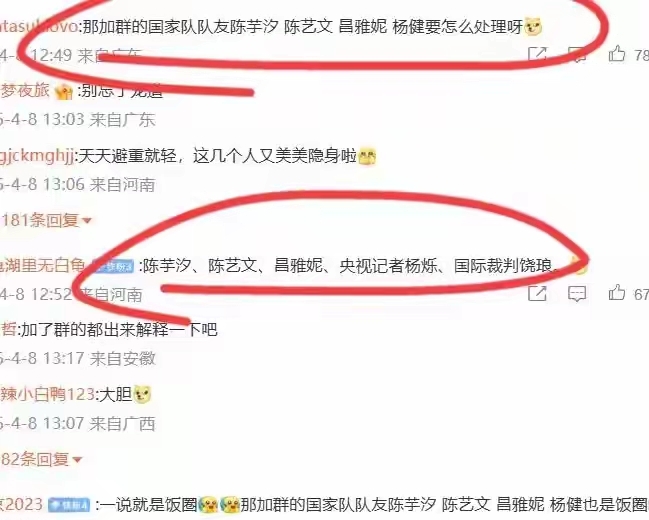Like the comment listing 央视记者杨烁
The image size is (649, 520).
[617, 293]
